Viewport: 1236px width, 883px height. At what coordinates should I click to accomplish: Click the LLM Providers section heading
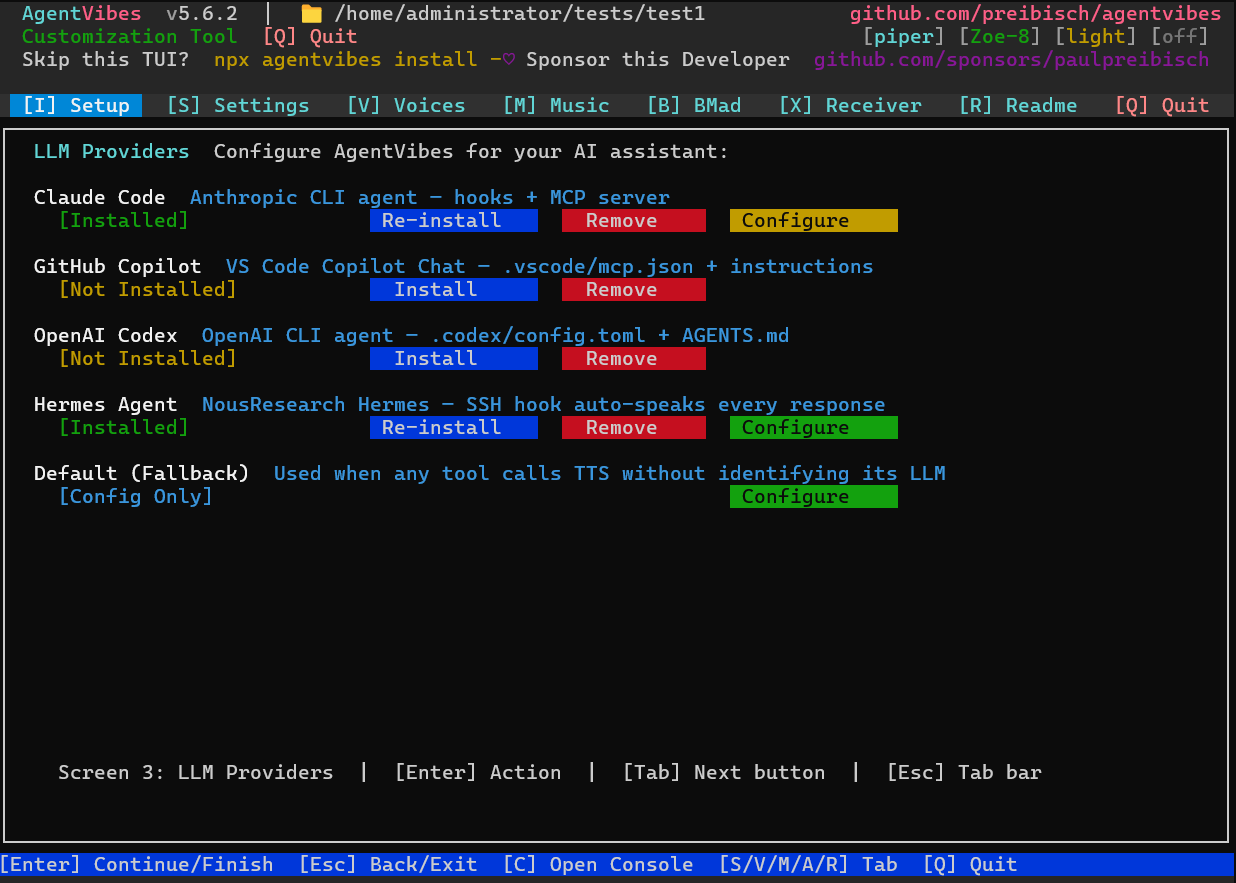(x=112, y=151)
